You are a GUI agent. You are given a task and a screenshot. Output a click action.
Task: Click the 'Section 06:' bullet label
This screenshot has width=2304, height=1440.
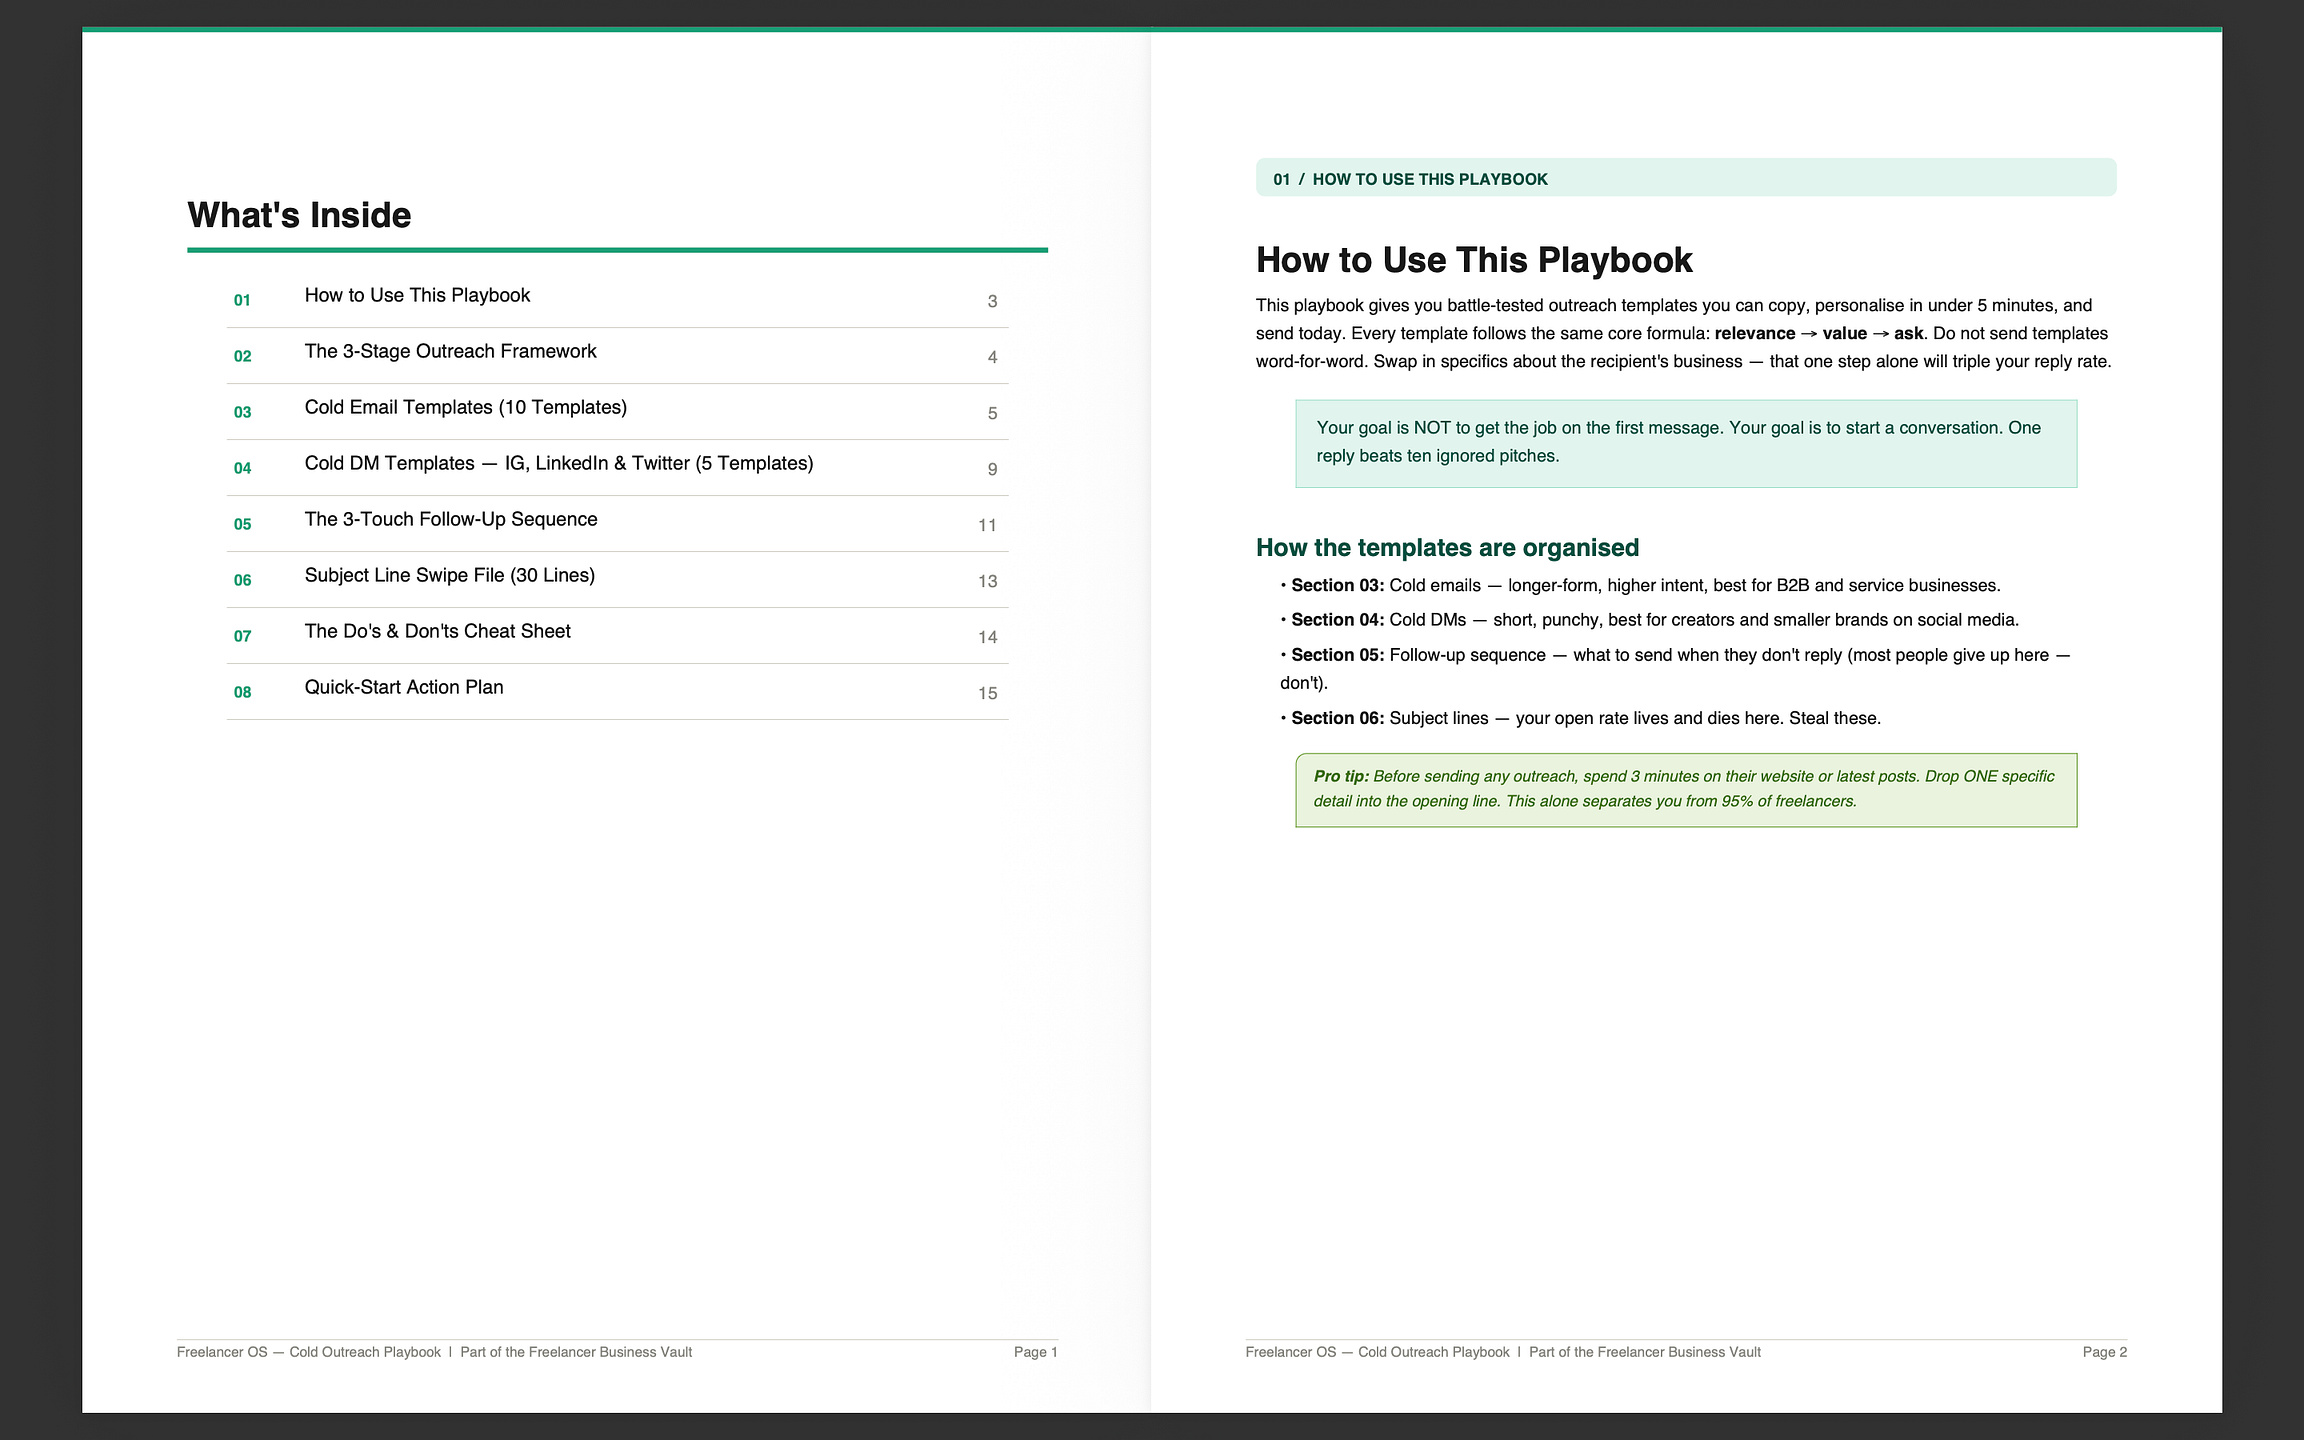(1338, 718)
